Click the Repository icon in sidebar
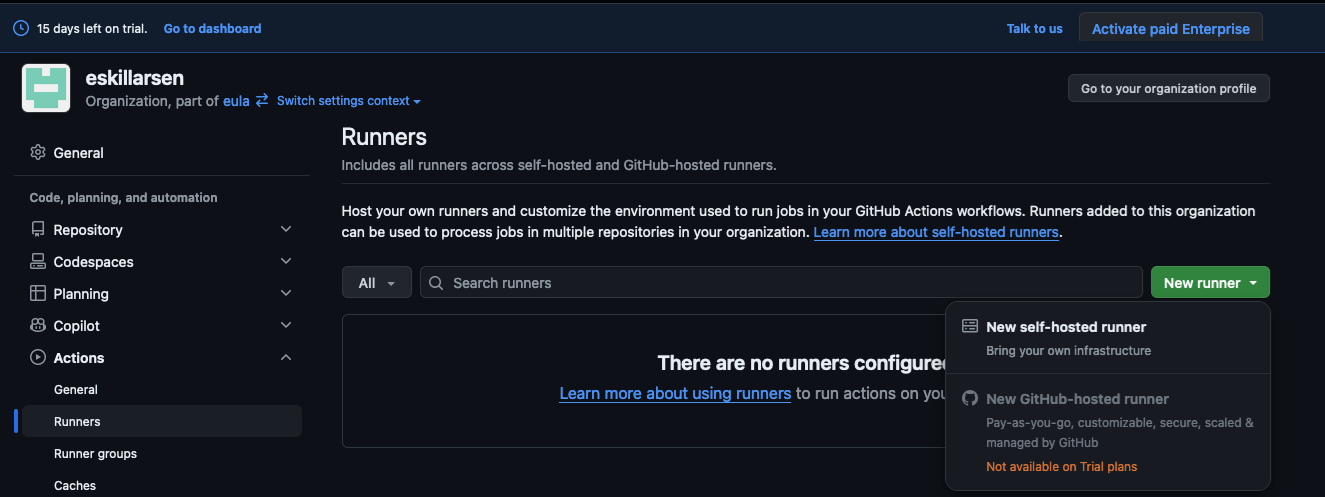 click(38, 230)
